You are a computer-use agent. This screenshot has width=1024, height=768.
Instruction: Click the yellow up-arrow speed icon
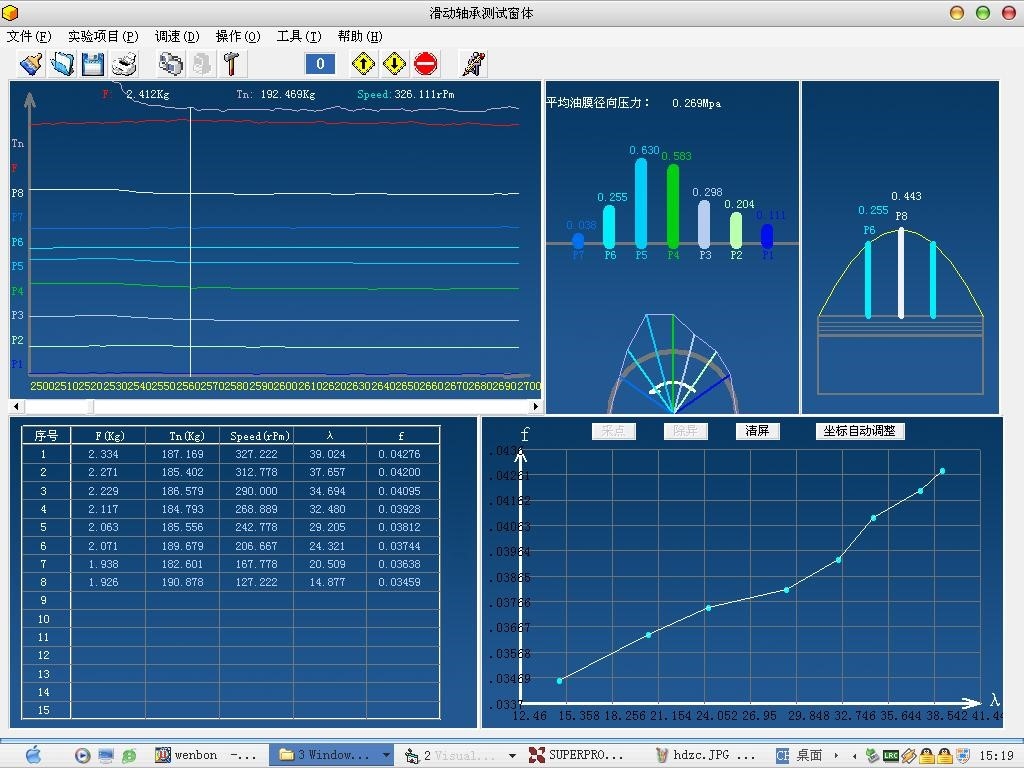364,64
